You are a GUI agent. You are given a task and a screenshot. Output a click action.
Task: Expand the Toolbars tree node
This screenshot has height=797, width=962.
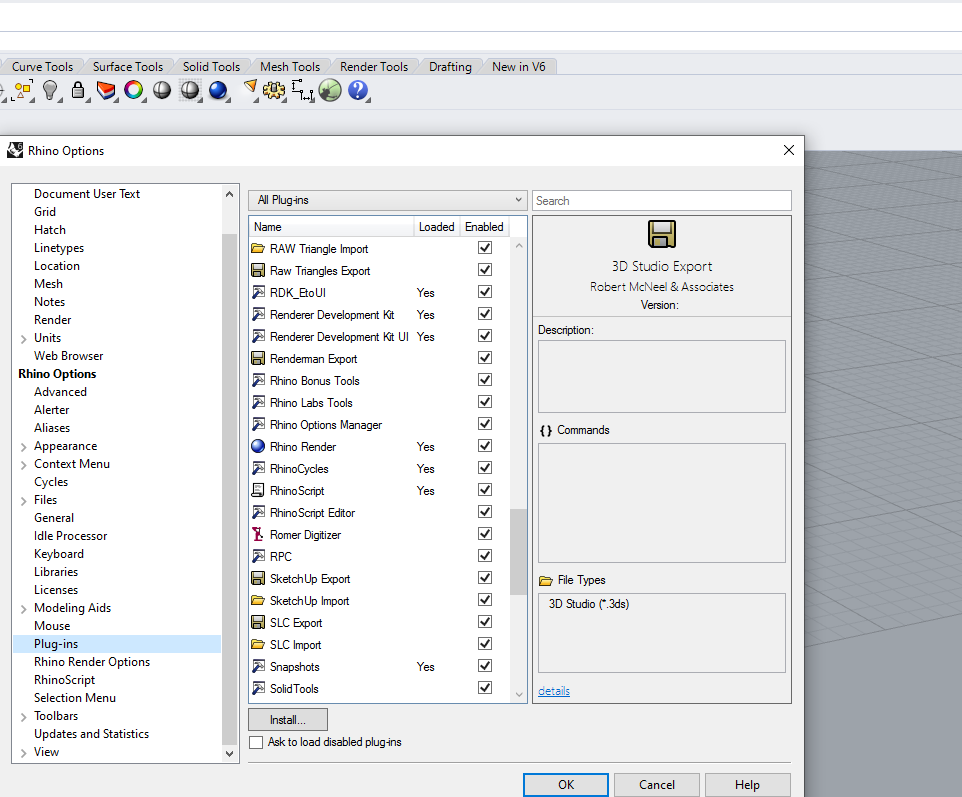[x=23, y=717]
